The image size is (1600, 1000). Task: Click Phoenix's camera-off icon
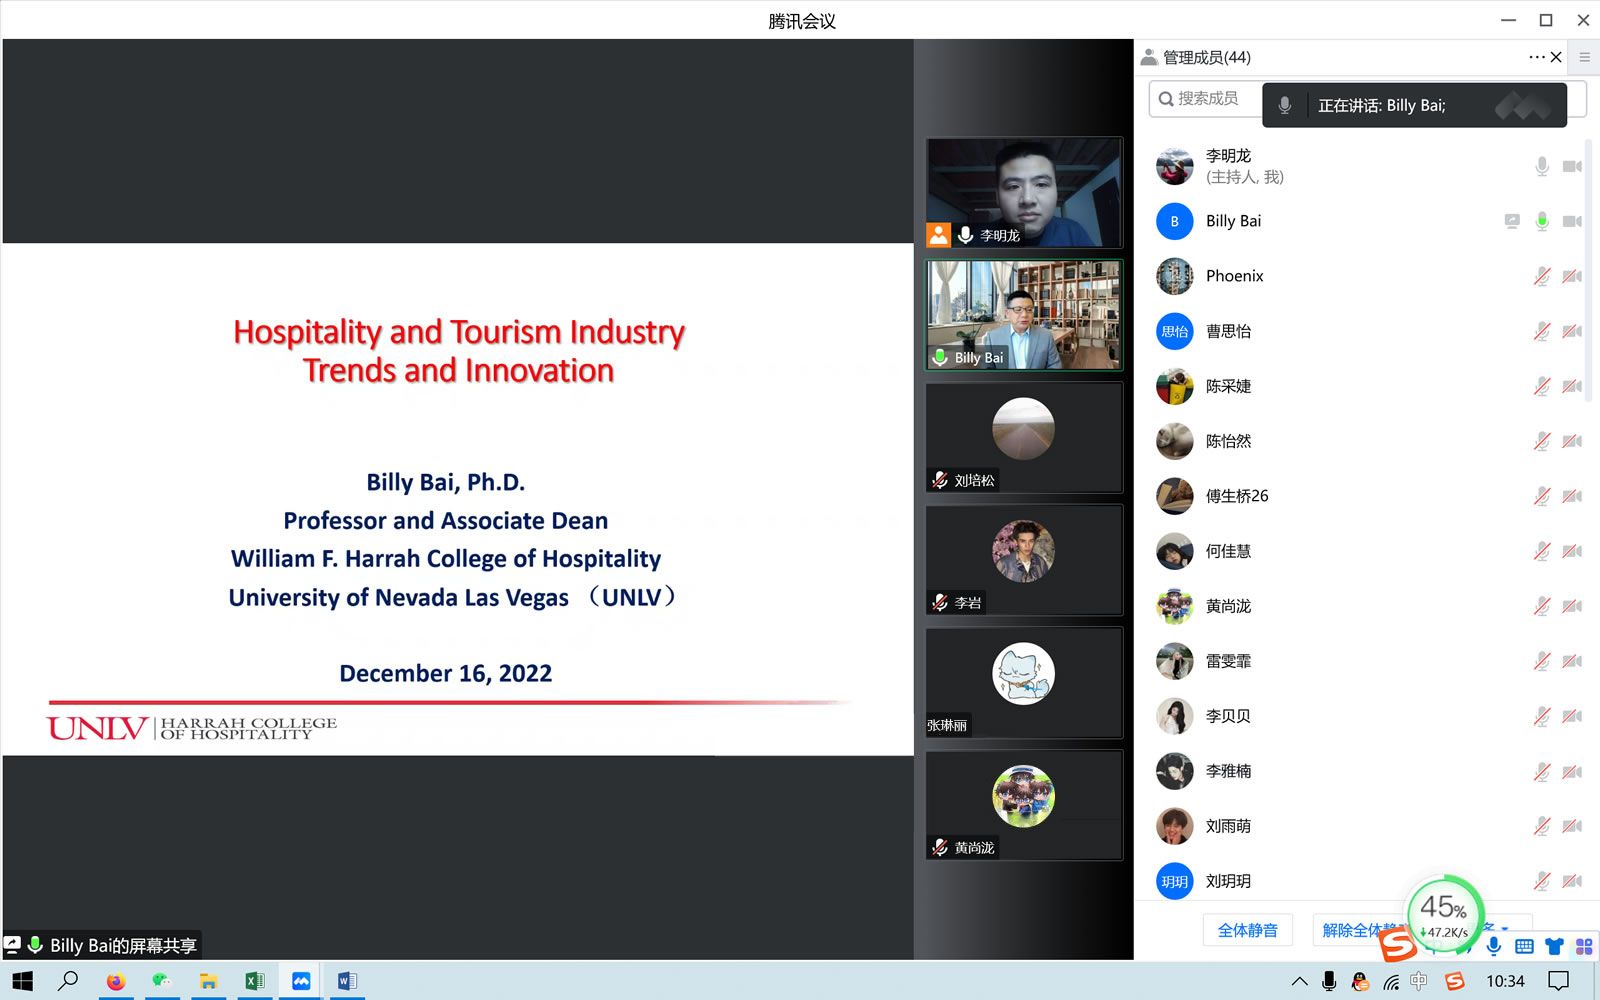[x=1572, y=276]
